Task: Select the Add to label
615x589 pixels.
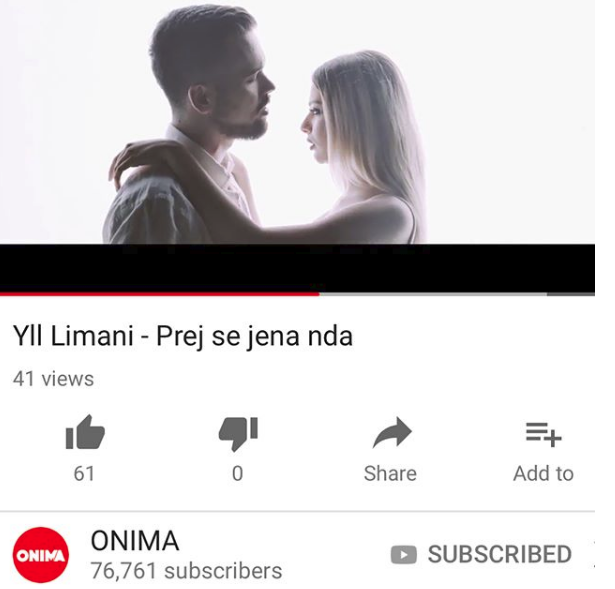Action: [x=544, y=473]
